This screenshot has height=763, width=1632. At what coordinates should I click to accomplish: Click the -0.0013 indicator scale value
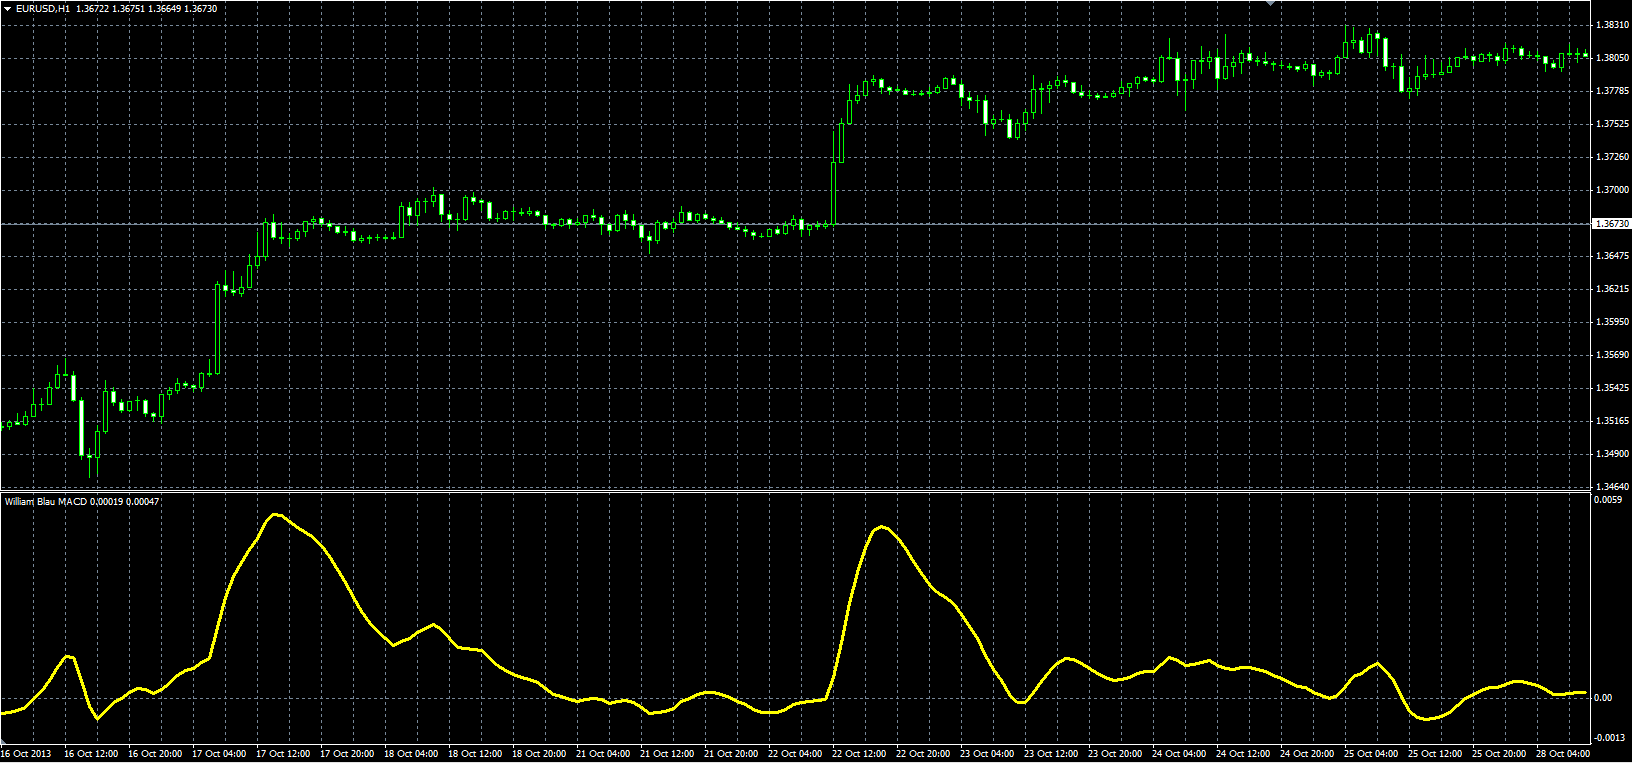pyautogui.click(x=1611, y=738)
